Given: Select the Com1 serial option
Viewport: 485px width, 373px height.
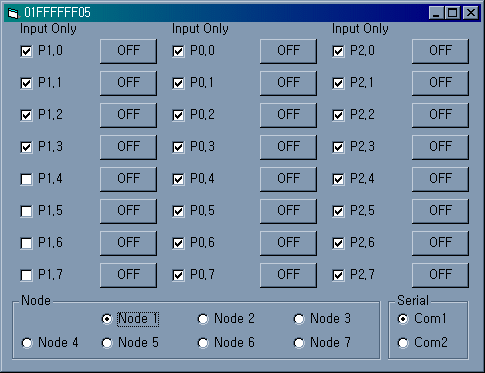Looking at the screenshot, I should point(403,319).
